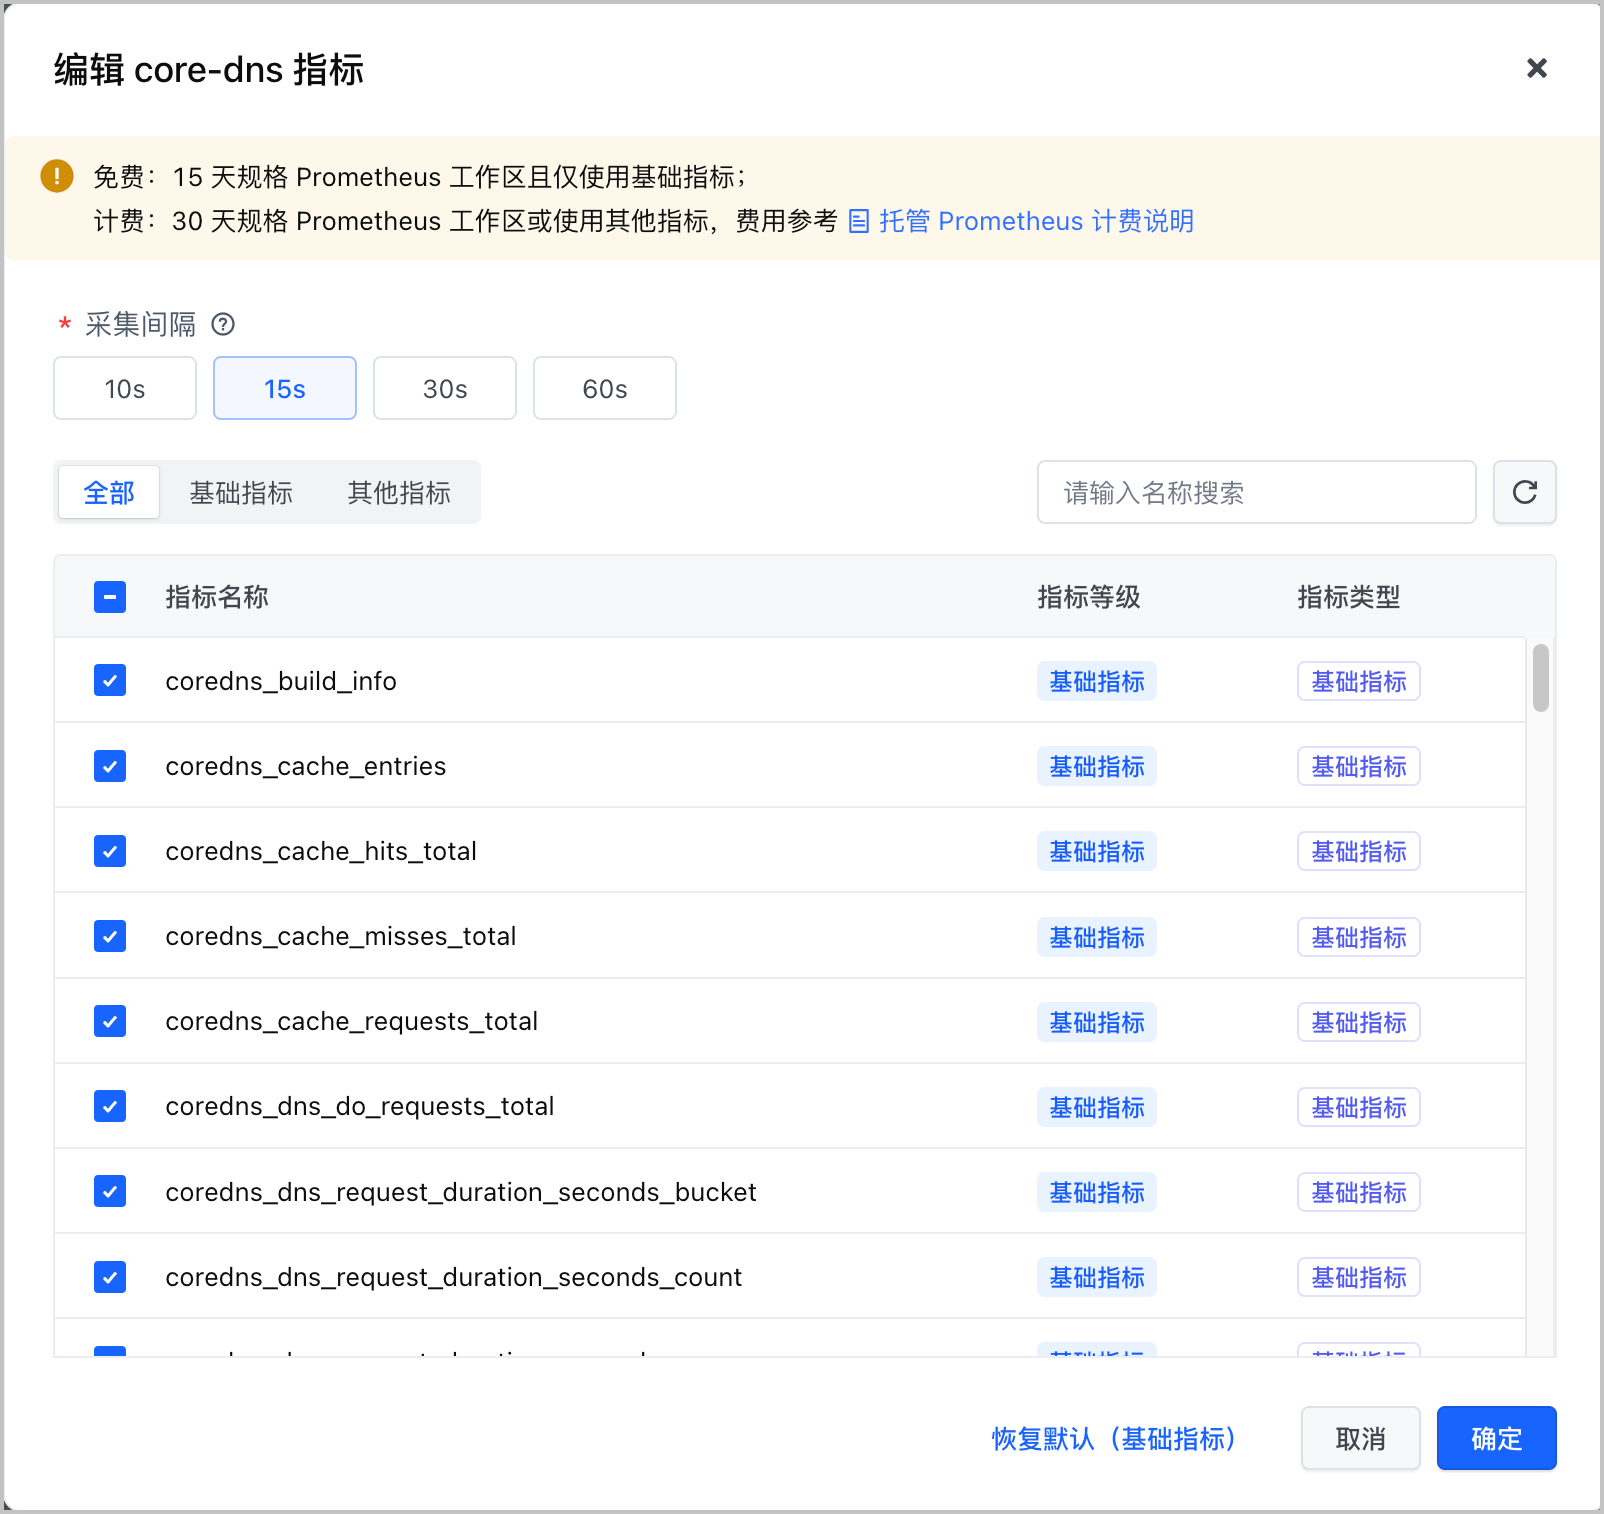Click the 指标等级 tag for coredns_dns_request_duration_seconds_count
The width and height of the screenshot is (1604, 1514).
pyautogui.click(x=1097, y=1277)
